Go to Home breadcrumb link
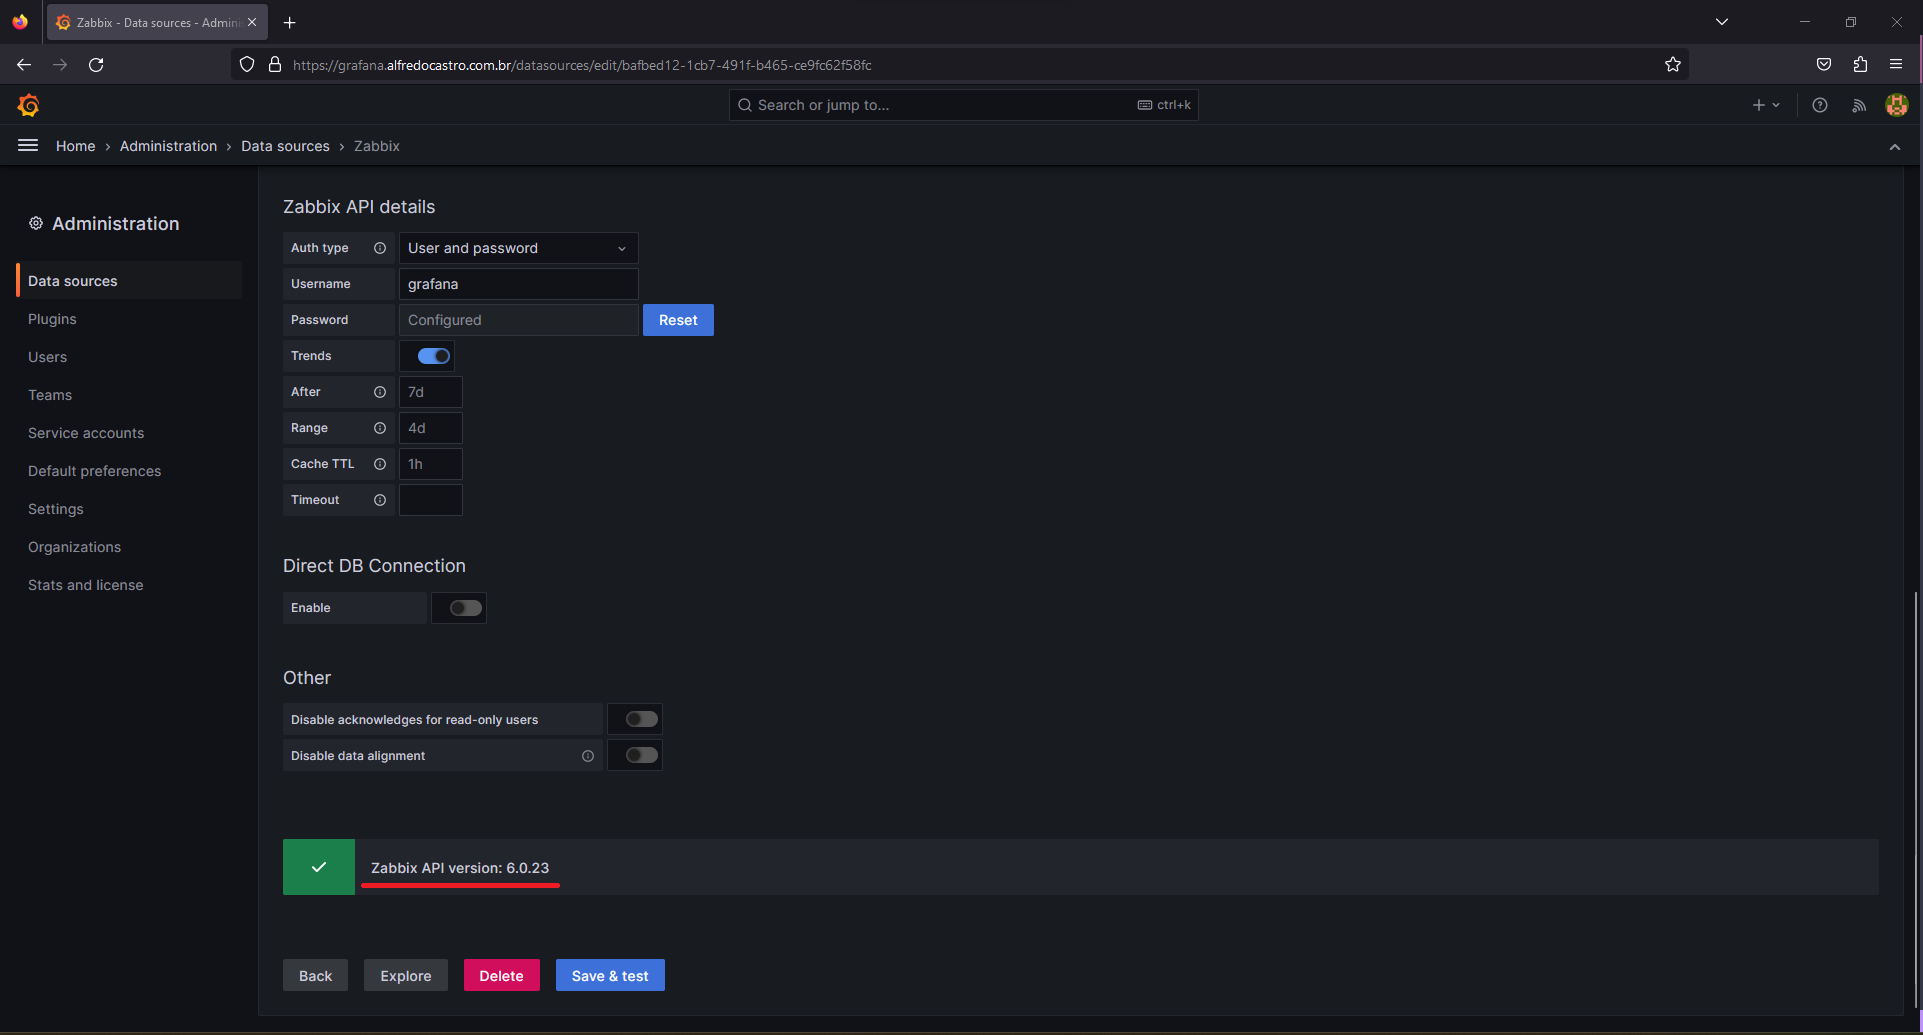1923x1035 pixels. (x=75, y=146)
